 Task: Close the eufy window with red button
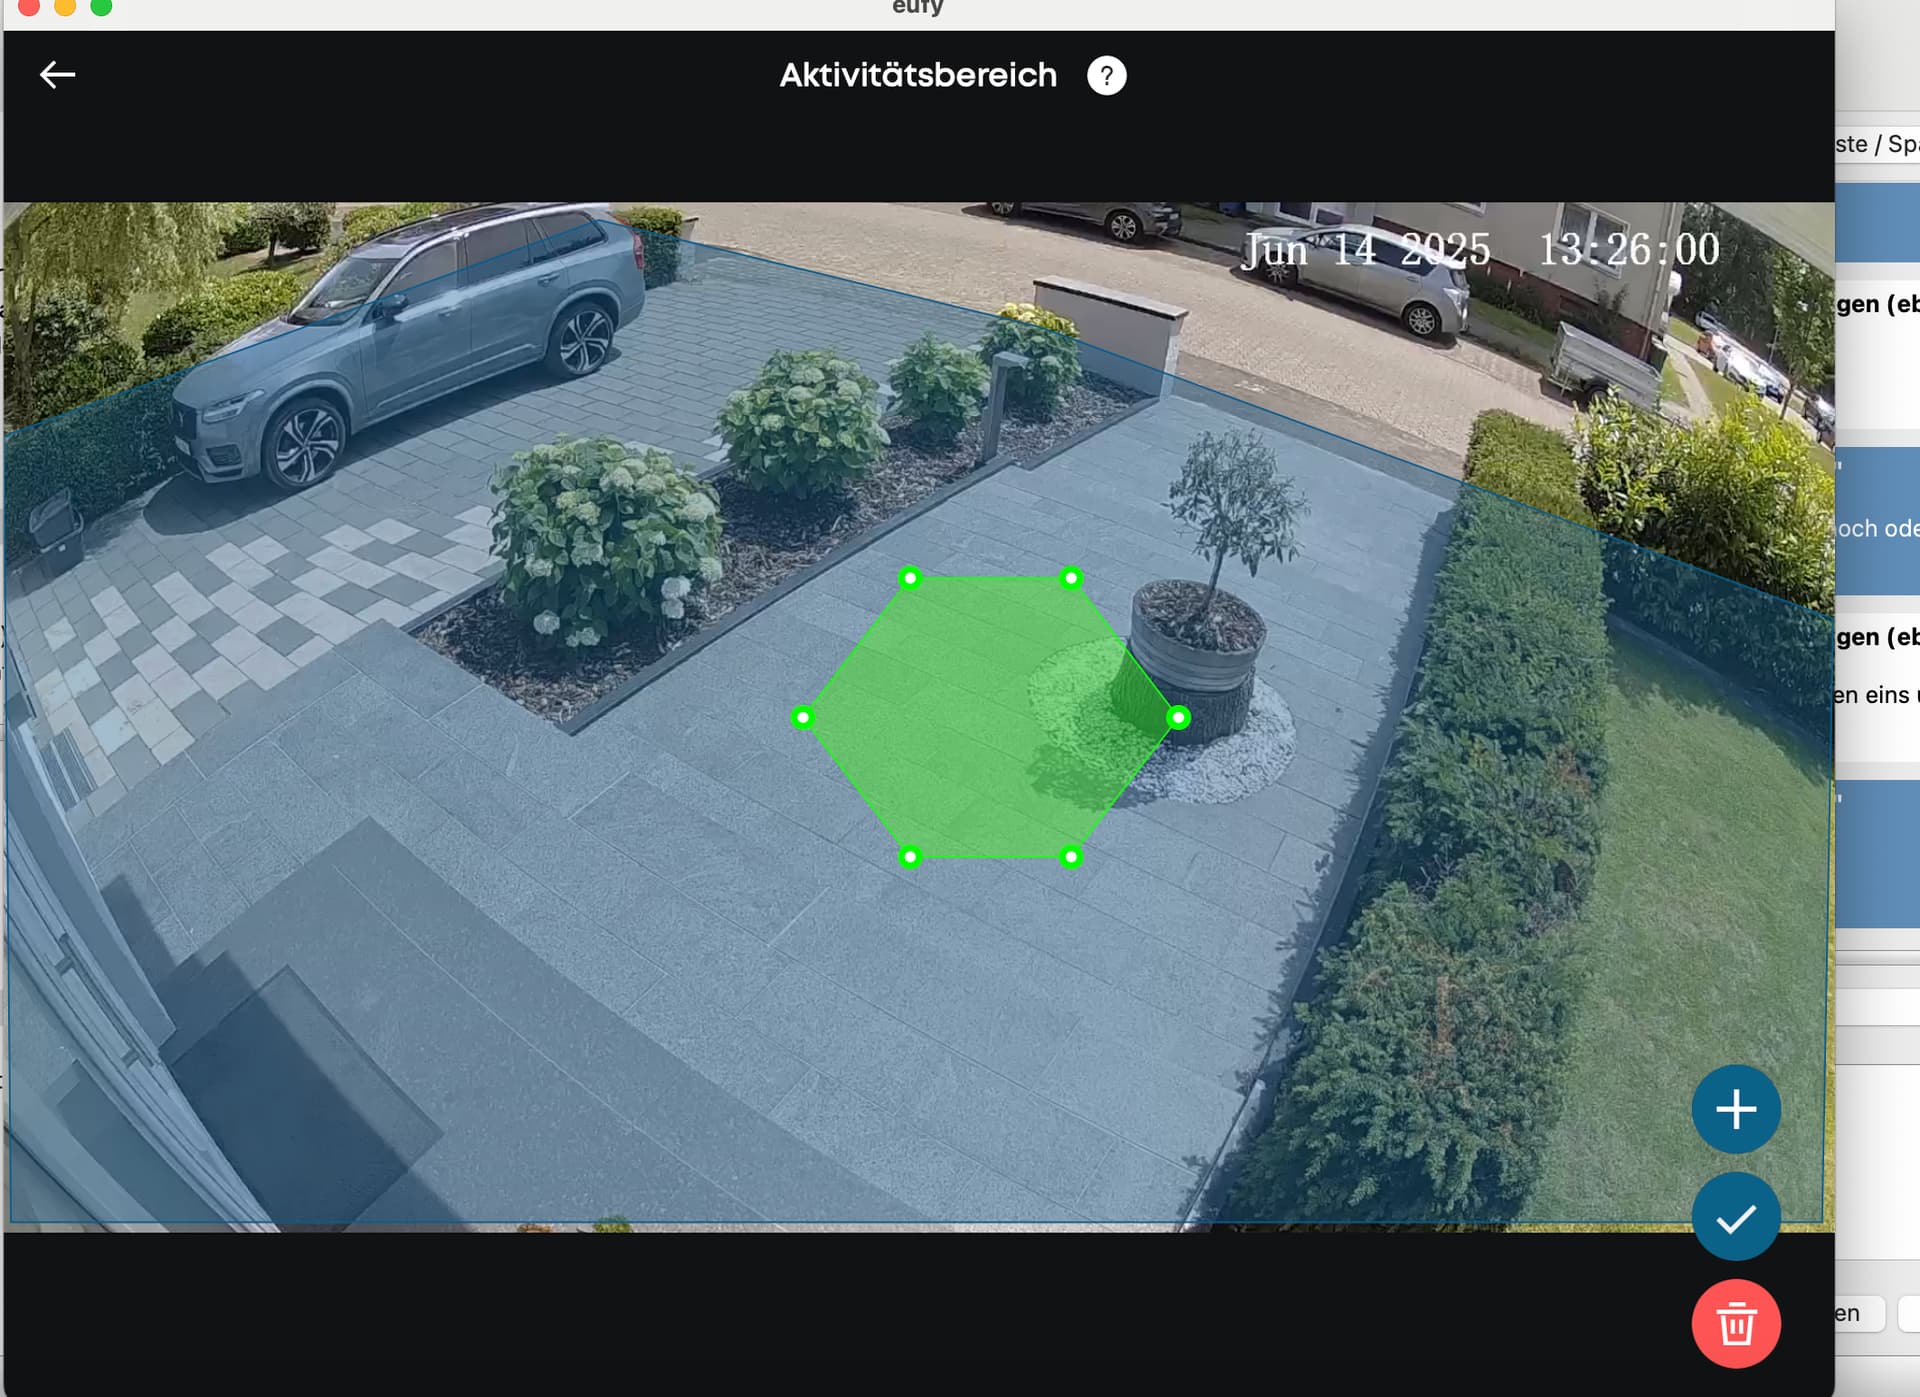pyautogui.click(x=29, y=6)
